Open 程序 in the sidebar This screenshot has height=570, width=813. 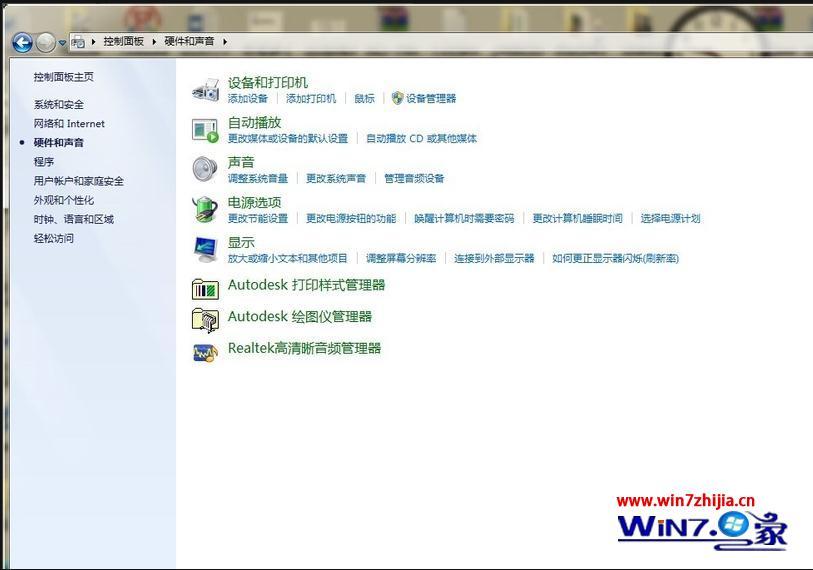[44, 162]
